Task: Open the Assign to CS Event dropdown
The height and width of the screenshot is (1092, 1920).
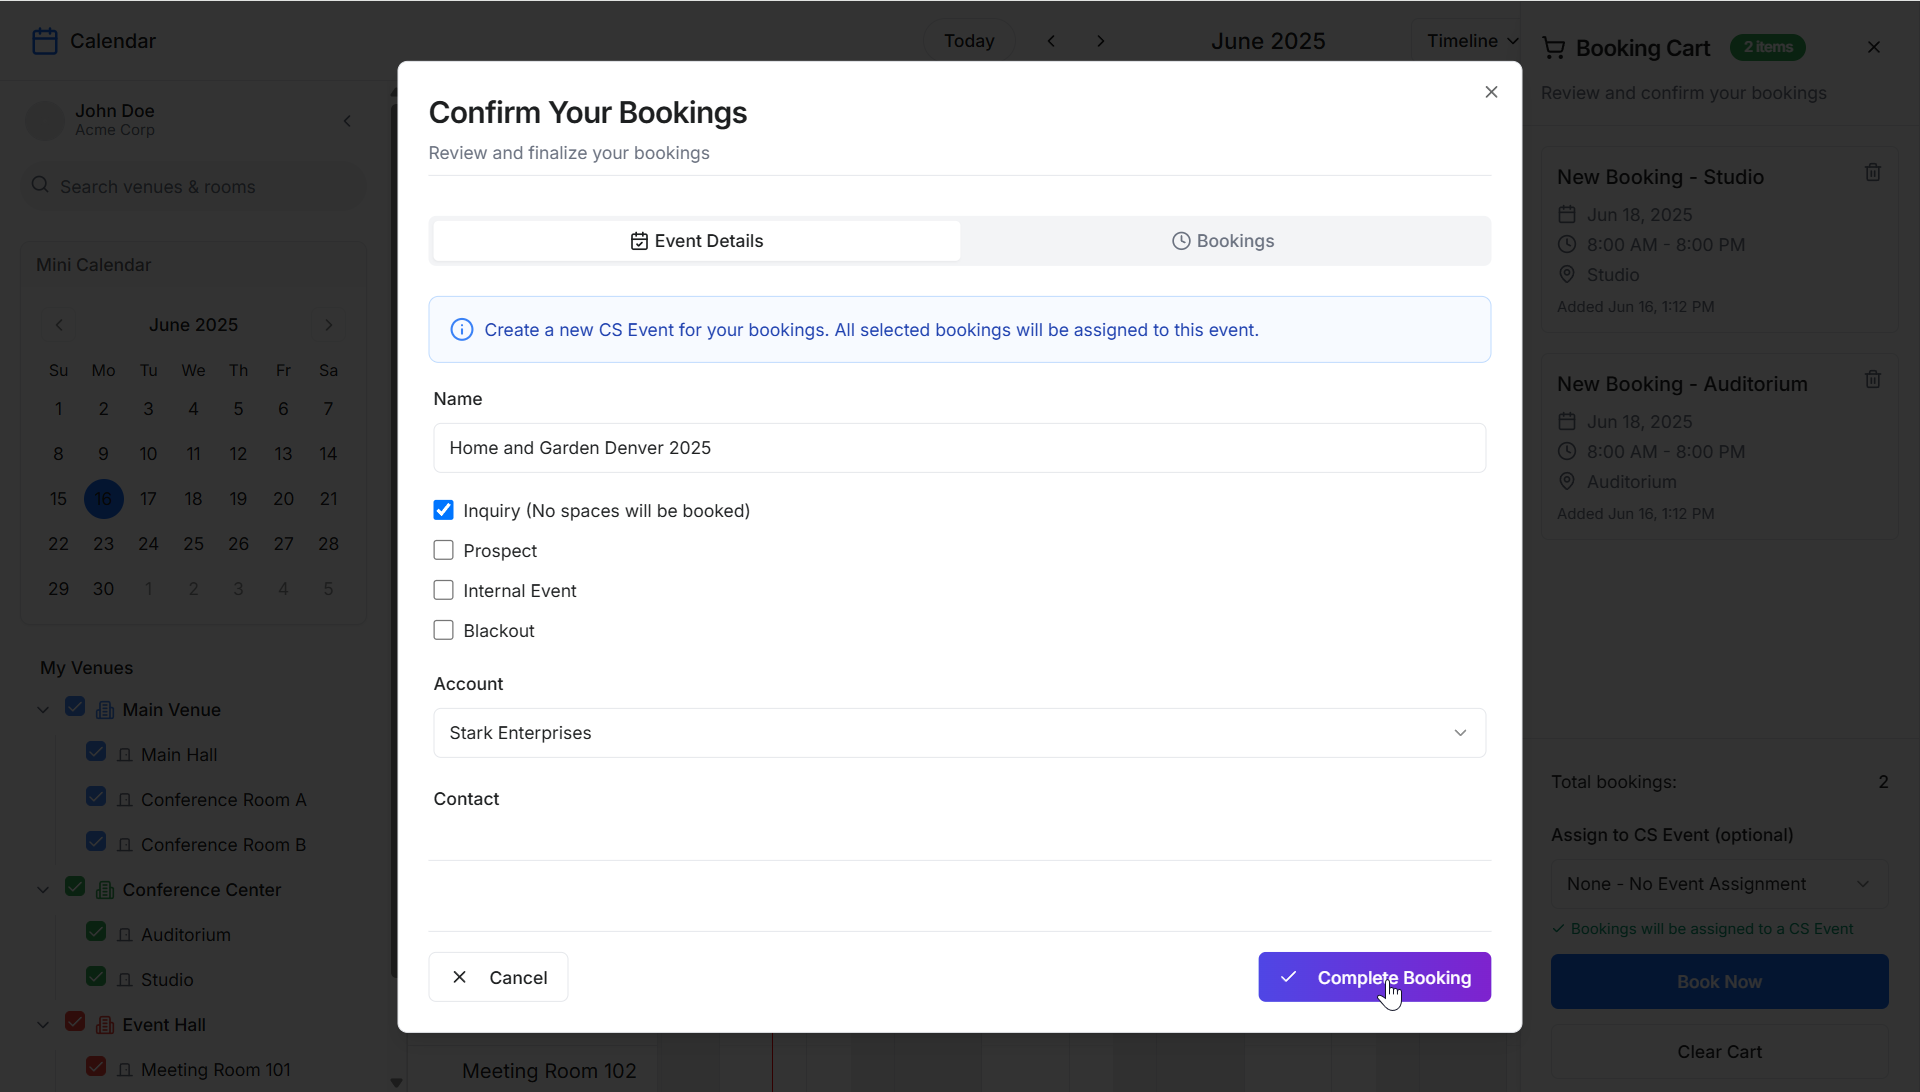Action: 1719,884
